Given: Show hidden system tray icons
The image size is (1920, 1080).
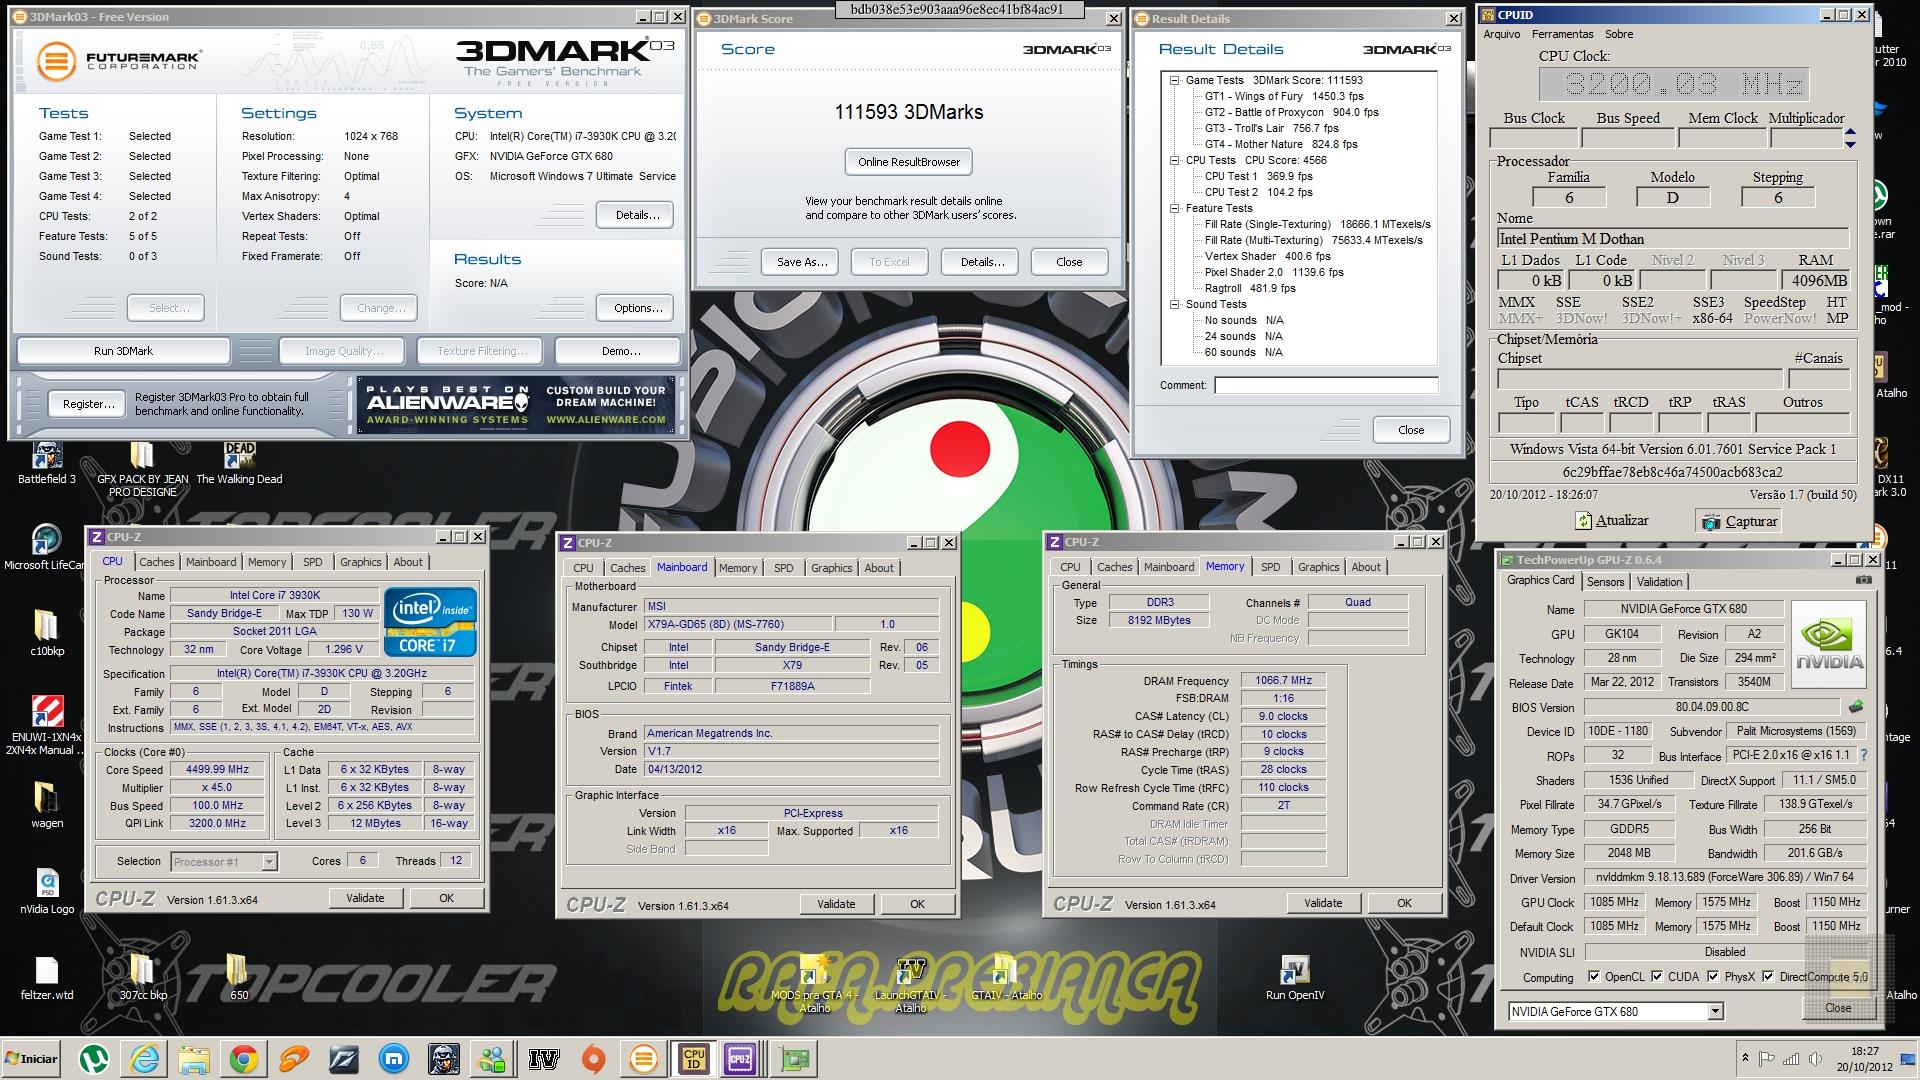Looking at the screenshot, I should pyautogui.click(x=1745, y=1059).
